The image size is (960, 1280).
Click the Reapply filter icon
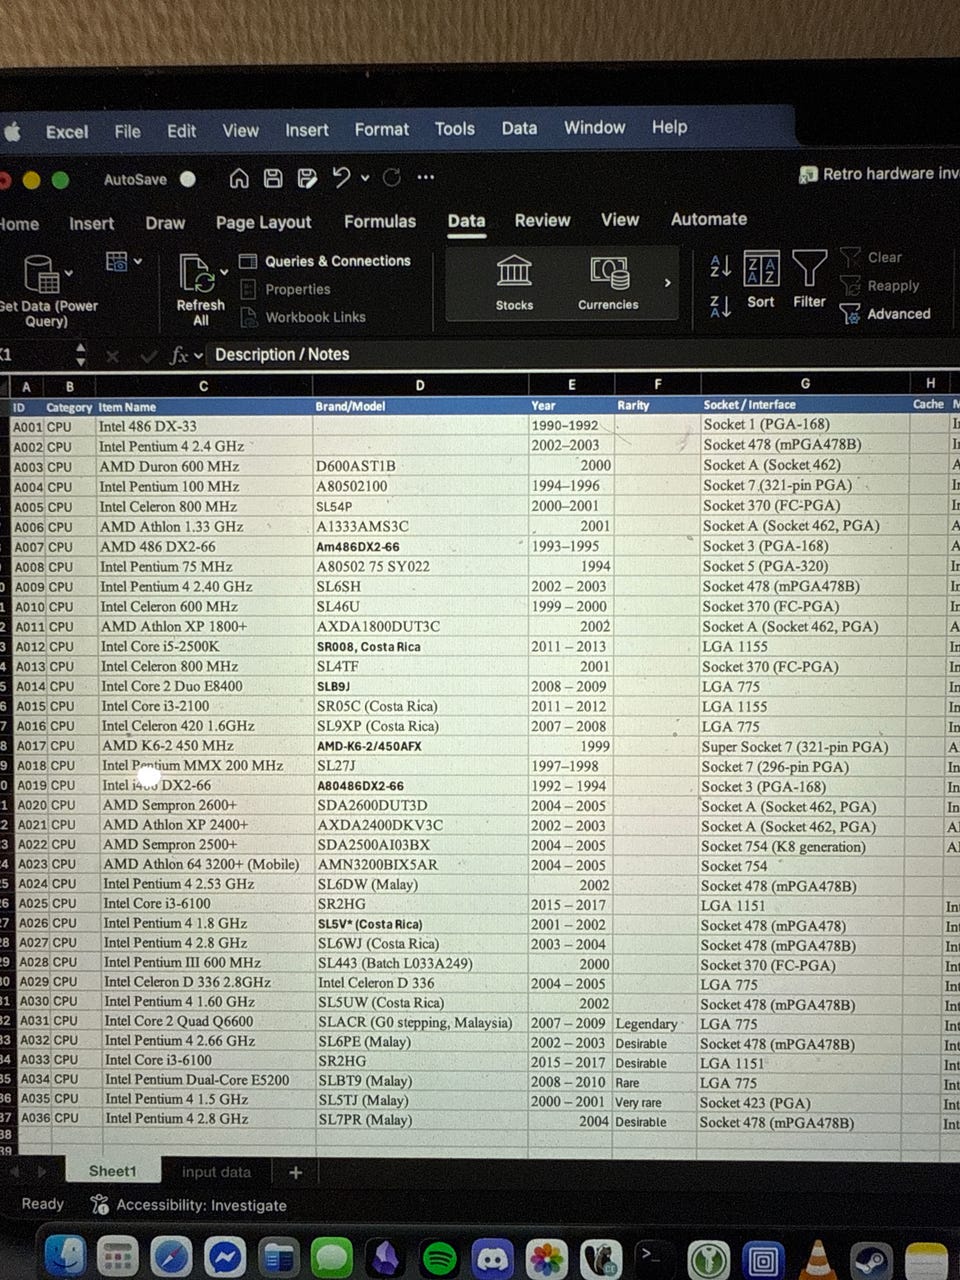click(880, 285)
